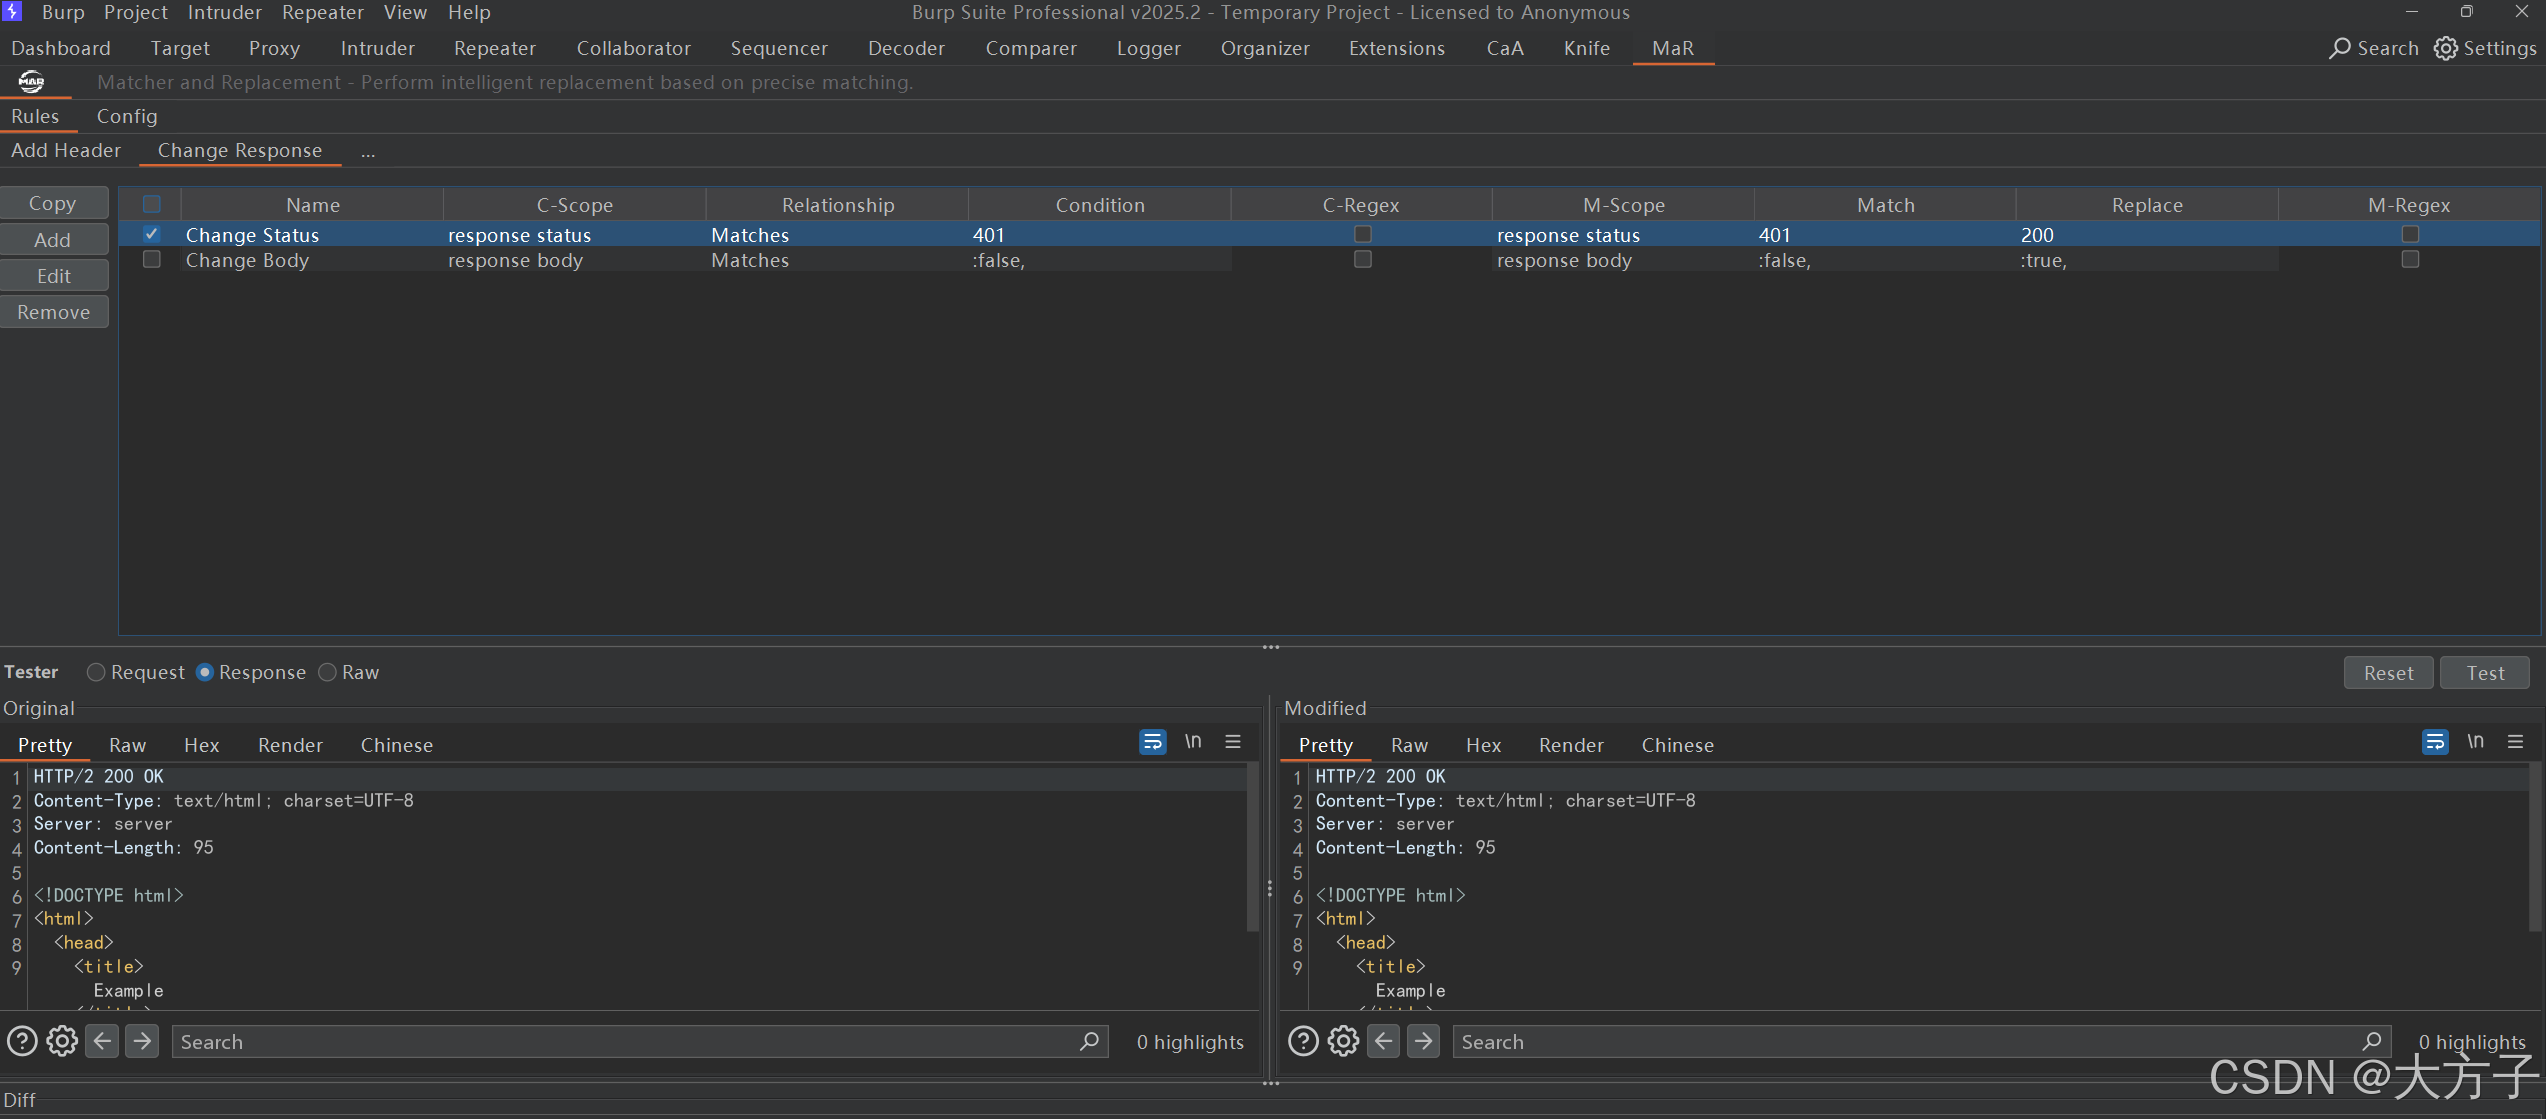The width and height of the screenshot is (2546, 1119).
Task: Toggle word wrap icon in Original pane
Action: [1152, 742]
